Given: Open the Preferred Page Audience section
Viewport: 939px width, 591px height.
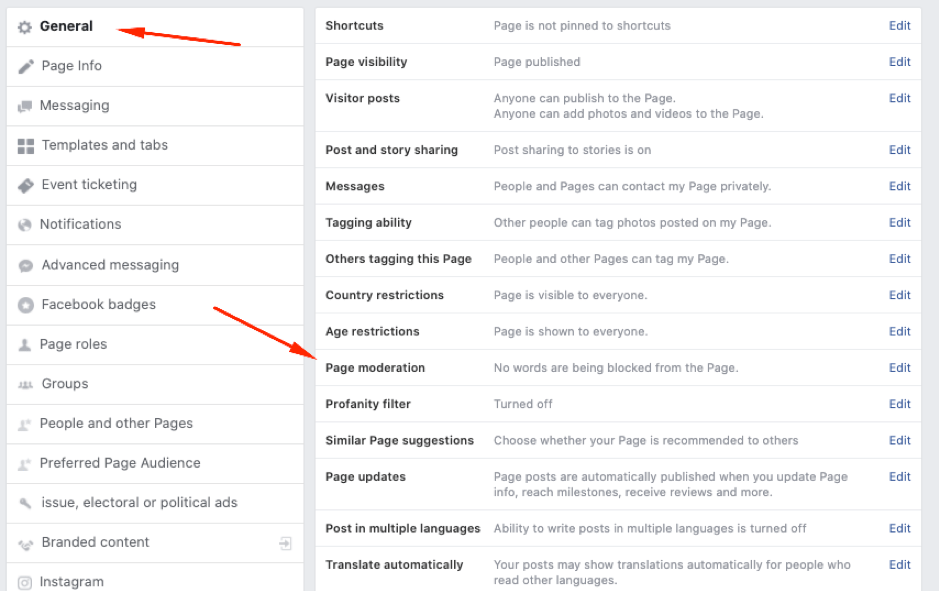Looking at the screenshot, I should pyautogui.click(x=120, y=463).
